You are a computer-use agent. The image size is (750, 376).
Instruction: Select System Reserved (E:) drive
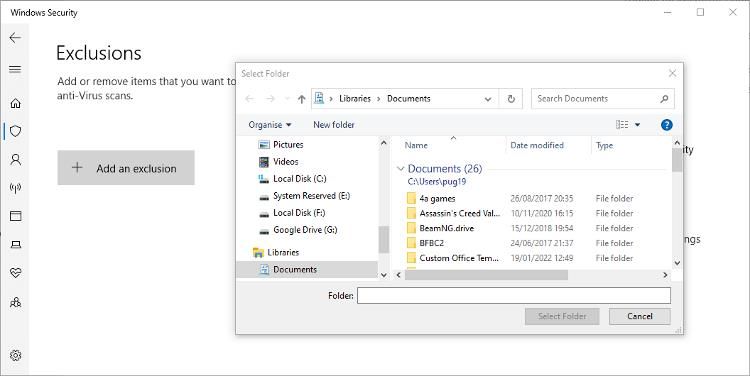pos(311,196)
